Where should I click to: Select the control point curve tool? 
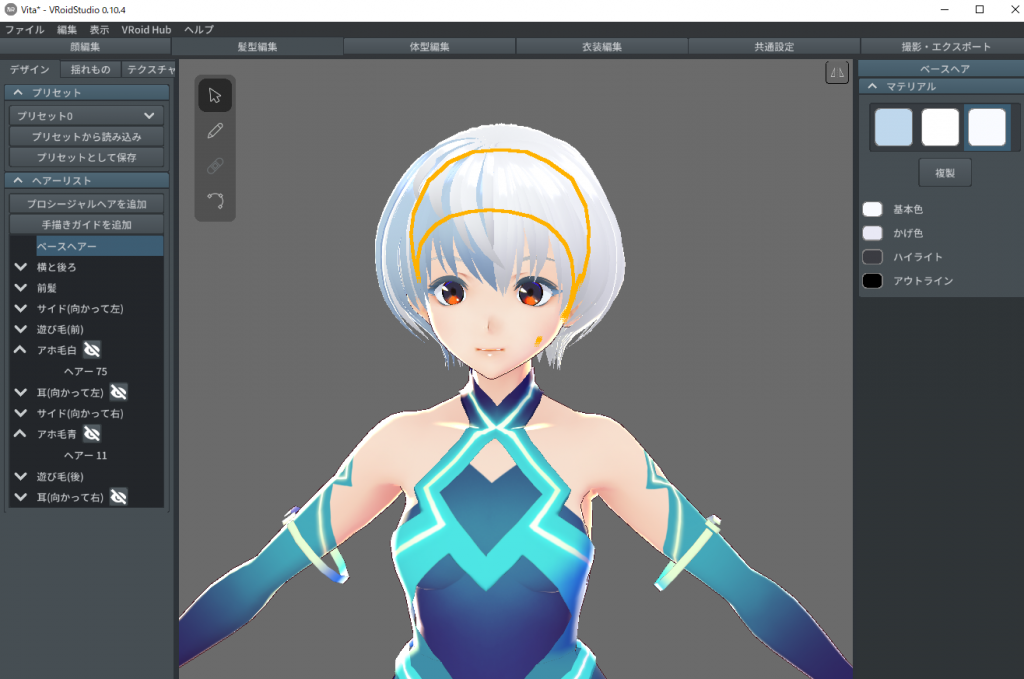[214, 200]
